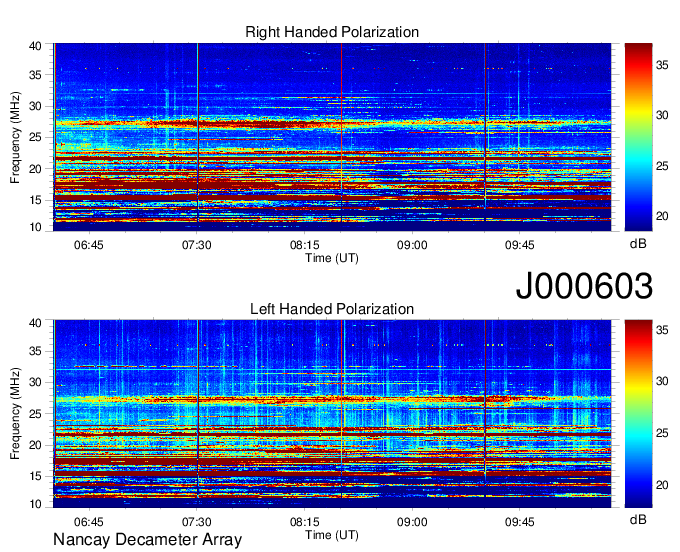This screenshot has width=680, height=552.
Task: Click the 20 dB mark on lower color bar
Action: click(x=662, y=485)
